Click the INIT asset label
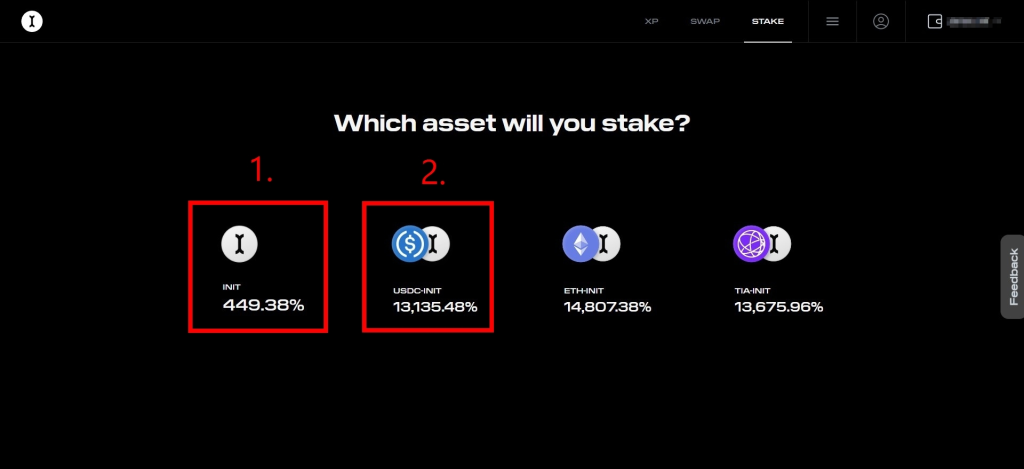1024x469 pixels. click(x=232, y=288)
